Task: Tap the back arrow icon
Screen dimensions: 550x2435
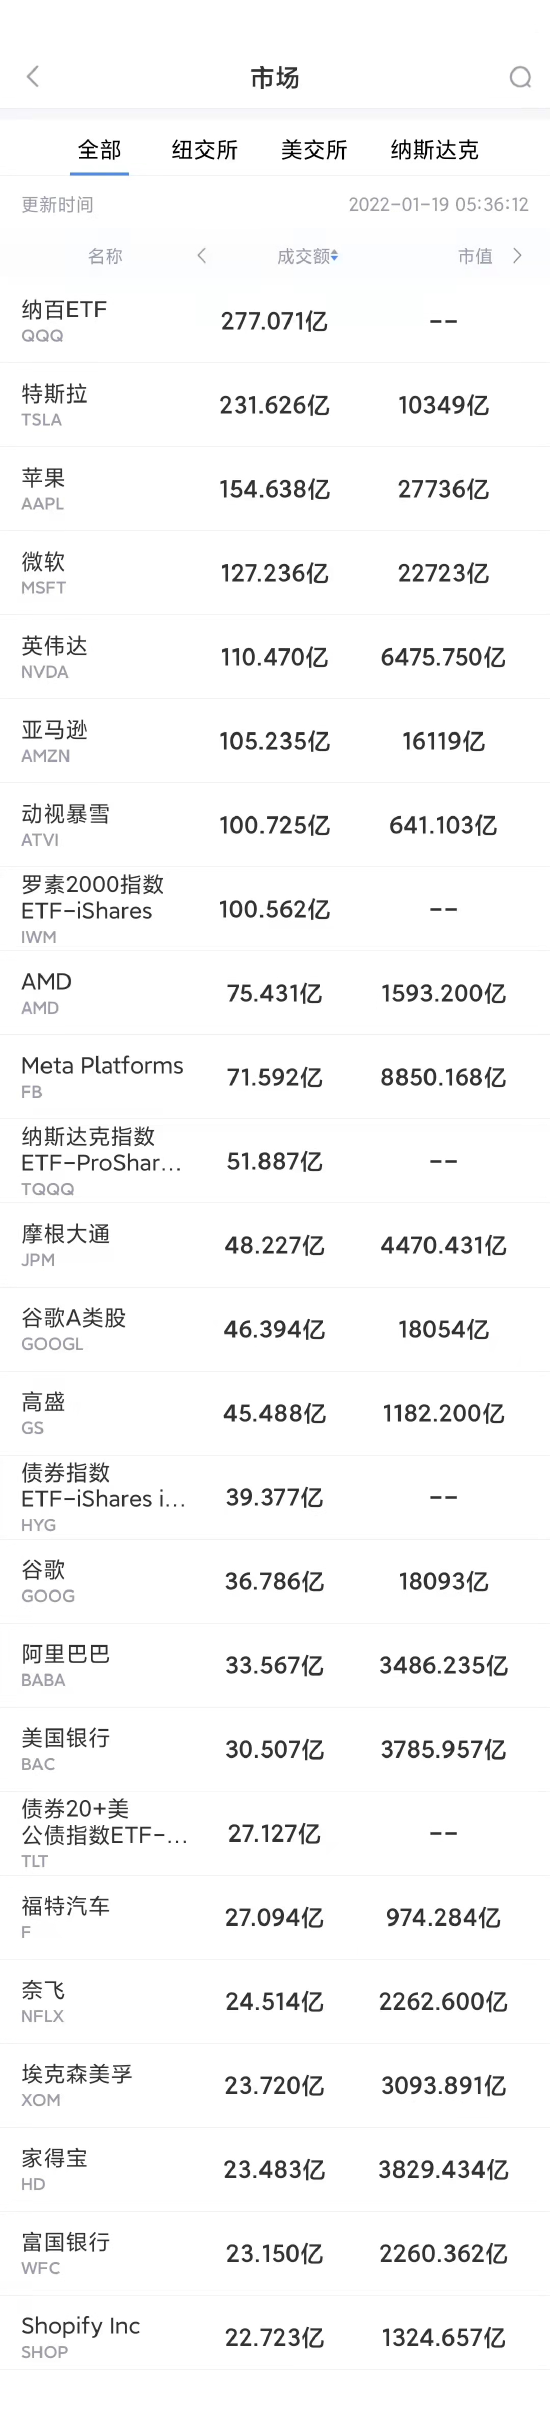Action: click(x=33, y=77)
